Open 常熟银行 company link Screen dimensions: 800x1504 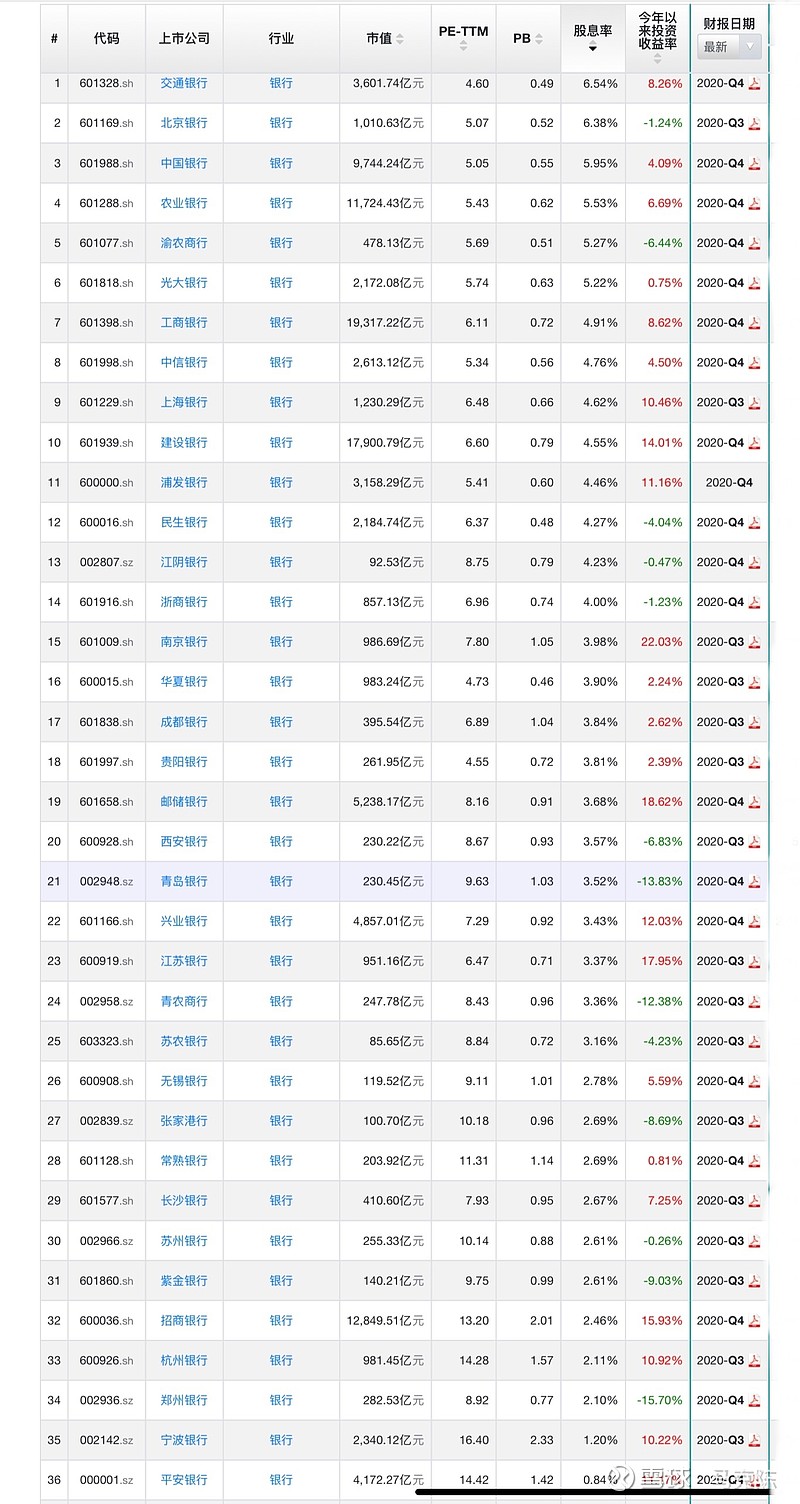click(184, 1162)
